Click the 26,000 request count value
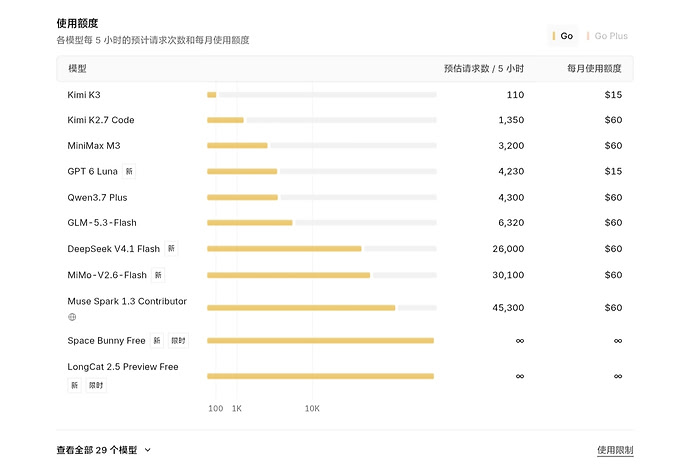The height and width of the screenshot is (476, 690). (x=508, y=249)
